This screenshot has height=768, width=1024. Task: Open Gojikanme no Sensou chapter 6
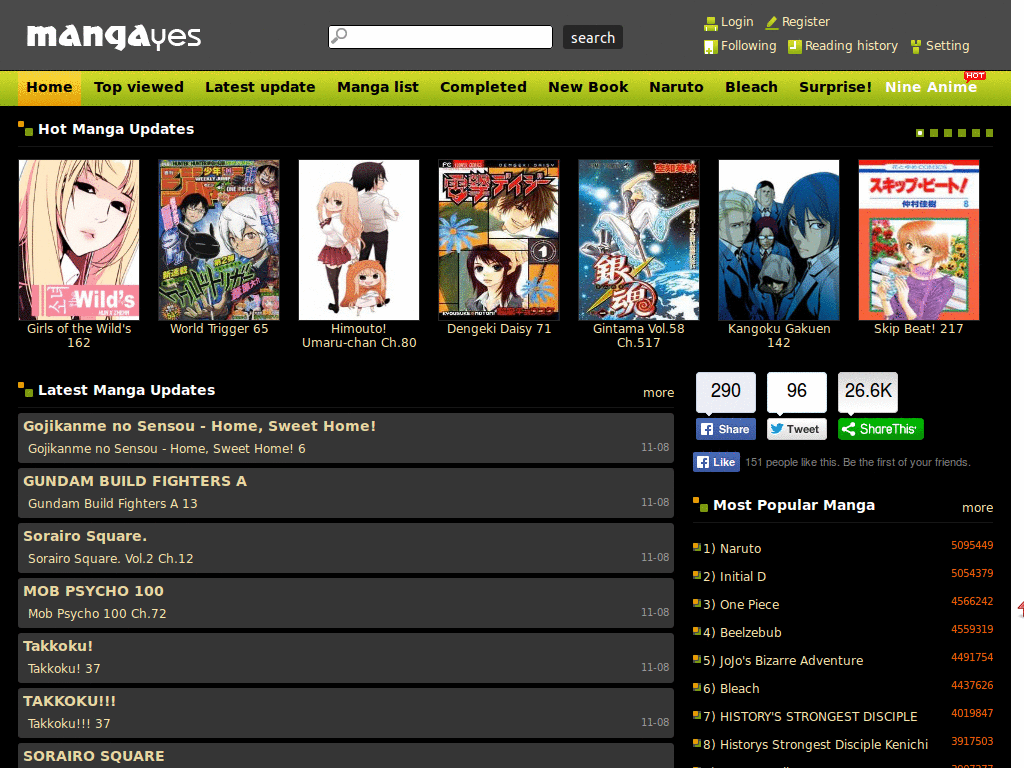tap(167, 449)
